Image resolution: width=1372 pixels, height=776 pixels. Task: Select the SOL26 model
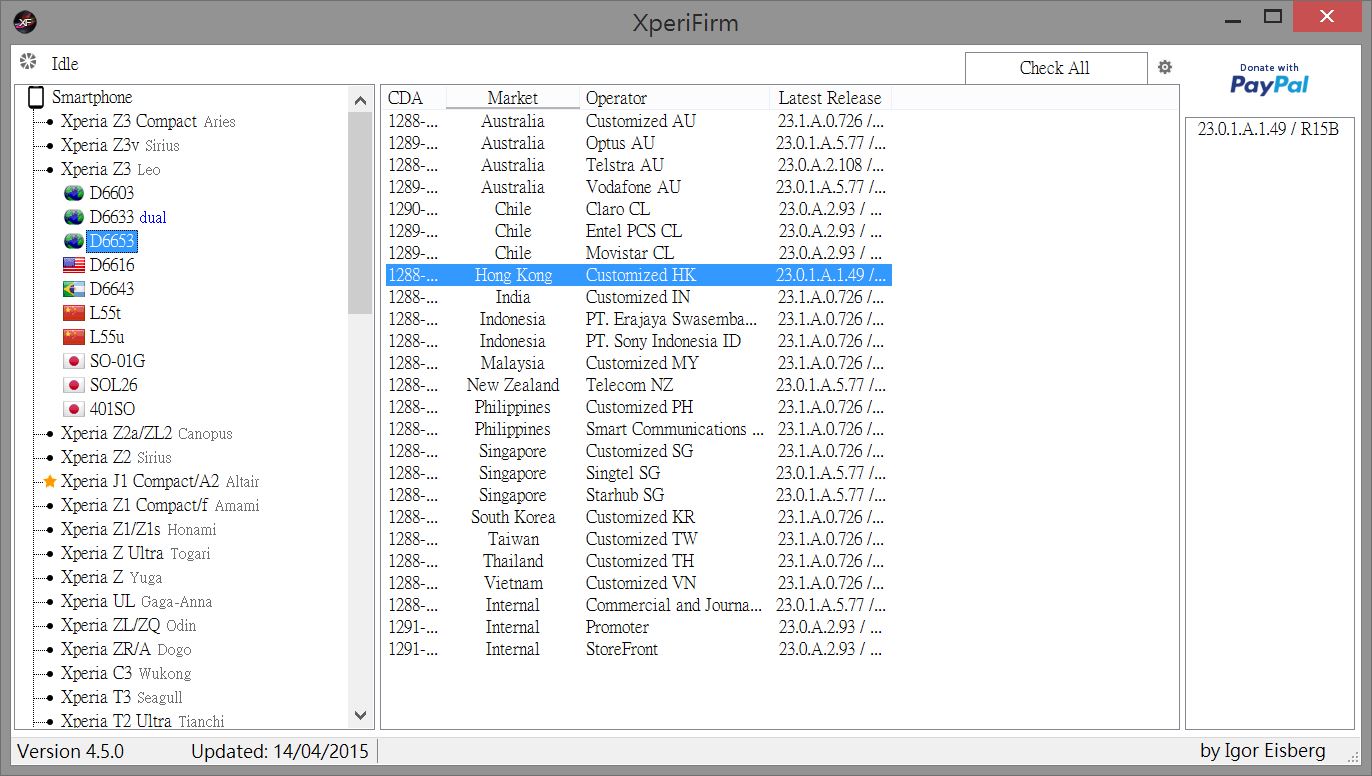[x=113, y=385]
